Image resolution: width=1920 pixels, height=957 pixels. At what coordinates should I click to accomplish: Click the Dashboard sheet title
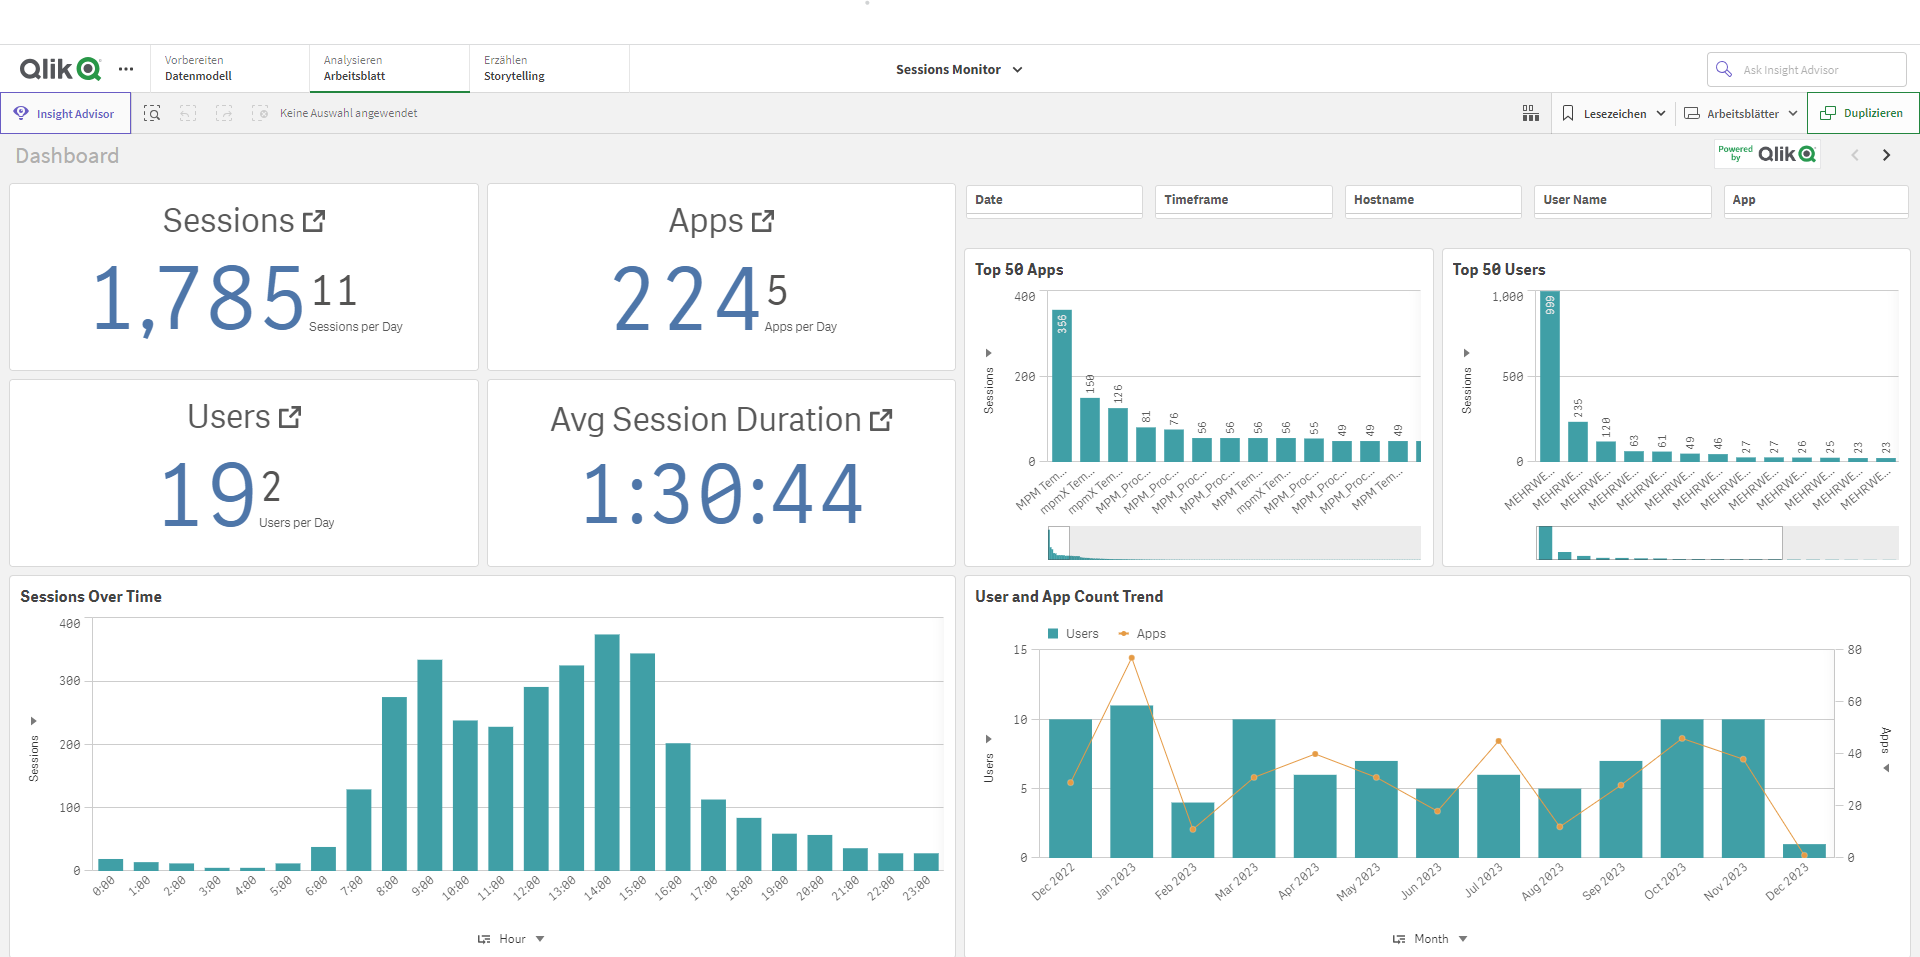click(67, 156)
